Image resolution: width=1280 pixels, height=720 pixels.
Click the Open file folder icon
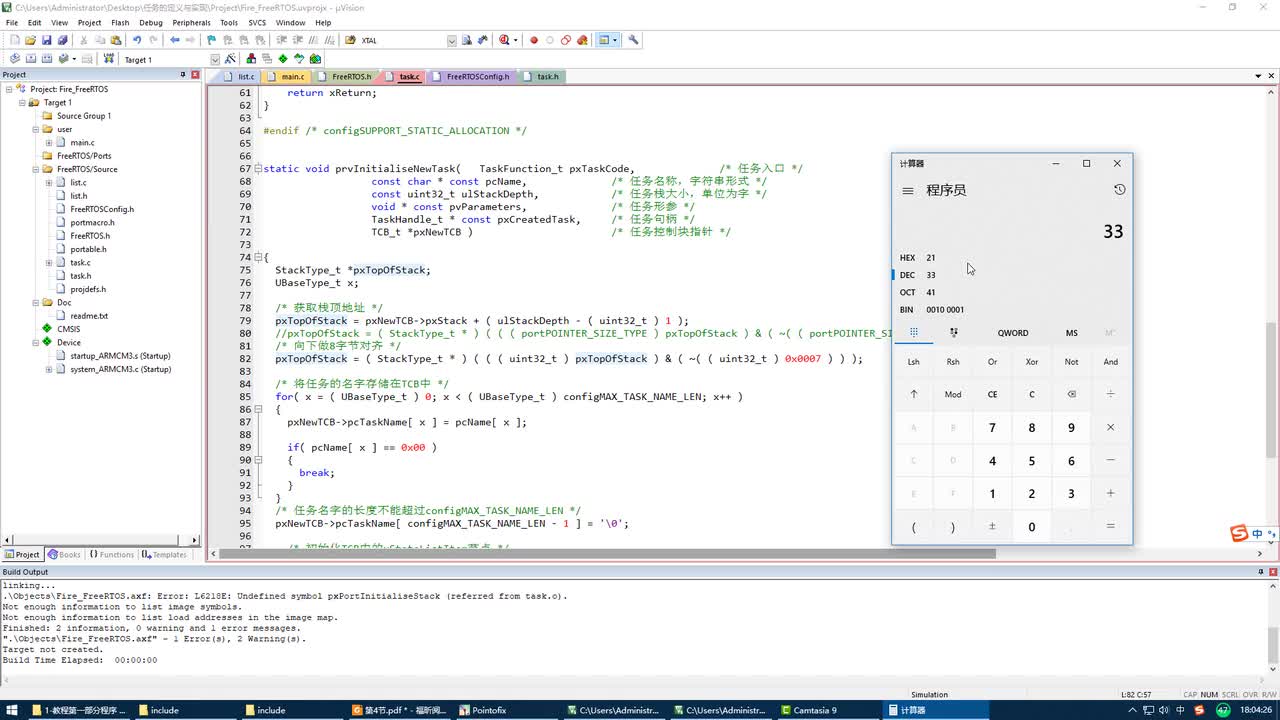30,40
